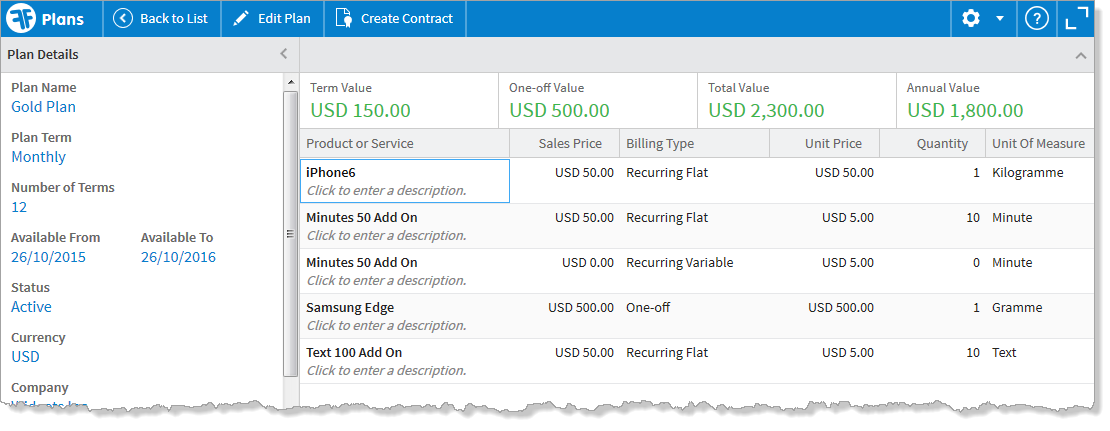Click the Create Contract document icon
This screenshot has width=1110, height=431.
344,18
